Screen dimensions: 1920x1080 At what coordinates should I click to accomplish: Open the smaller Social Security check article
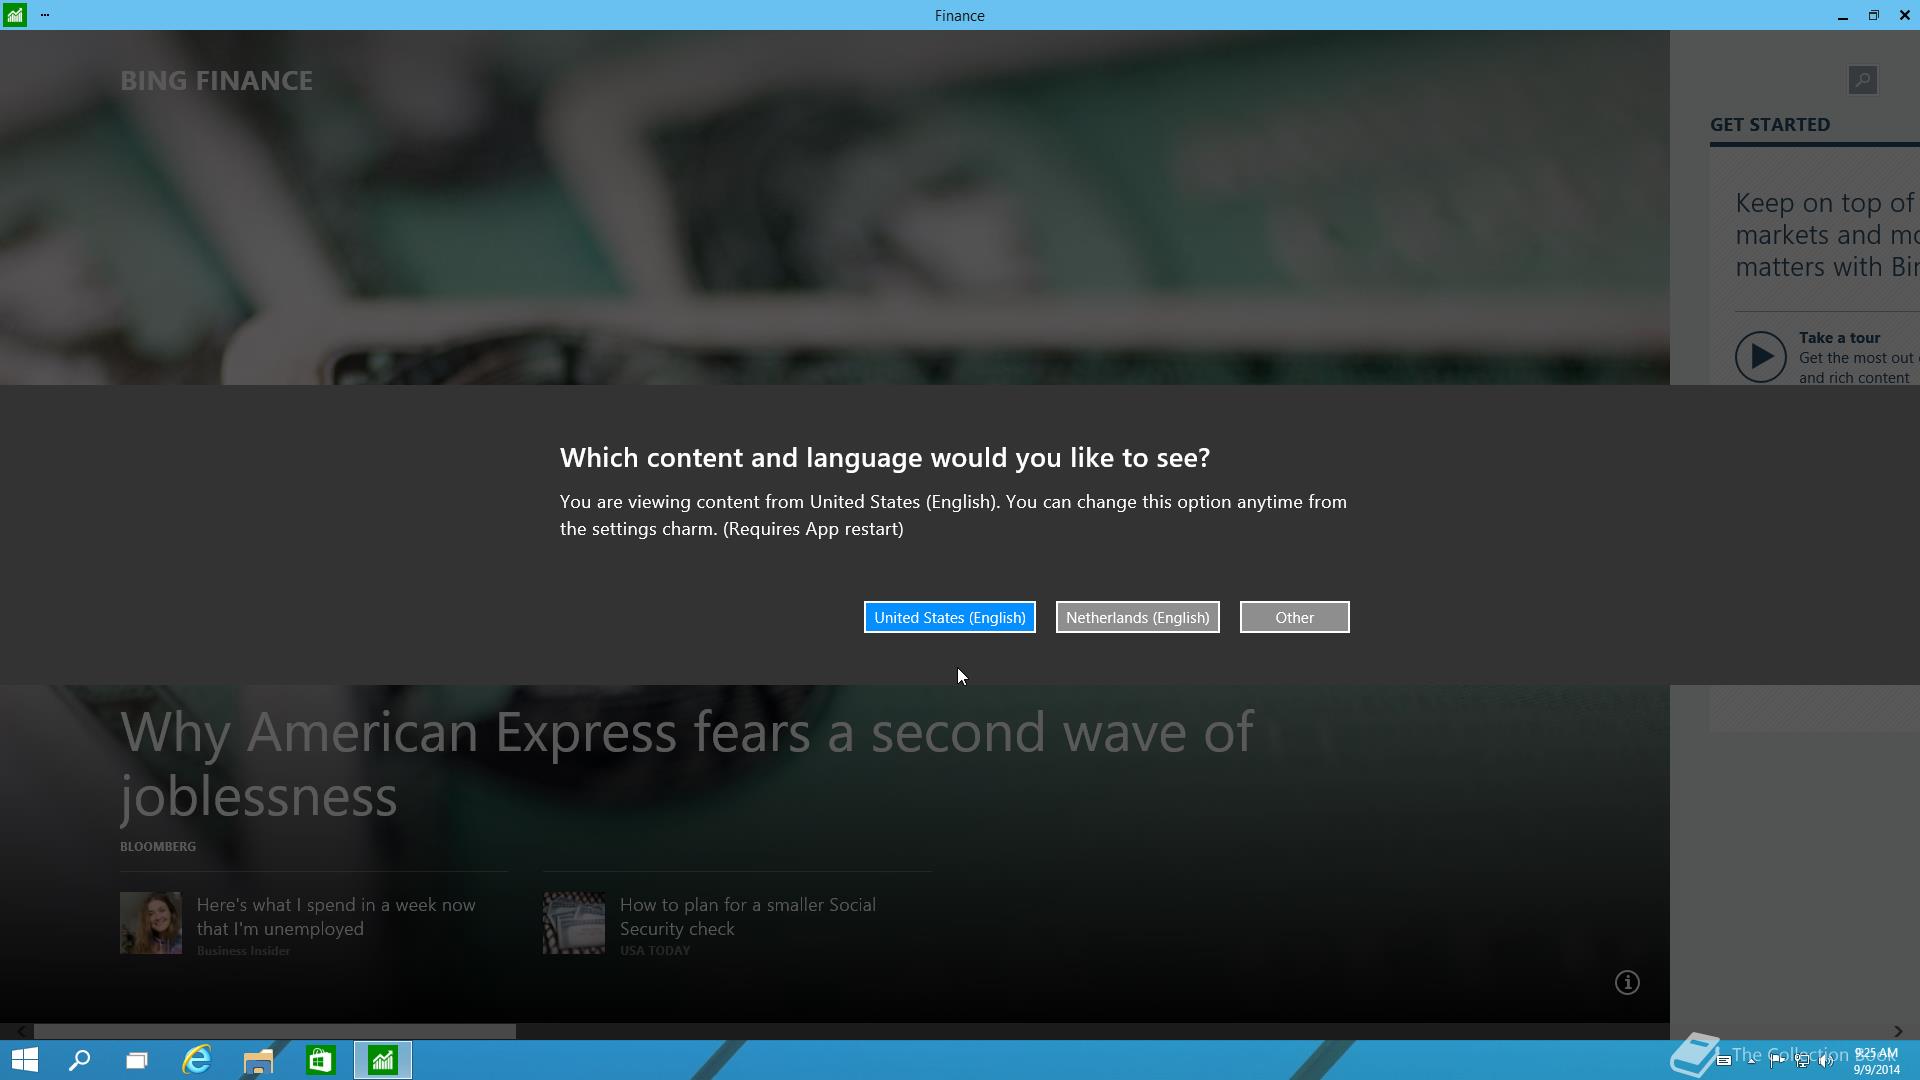click(x=747, y=917)
